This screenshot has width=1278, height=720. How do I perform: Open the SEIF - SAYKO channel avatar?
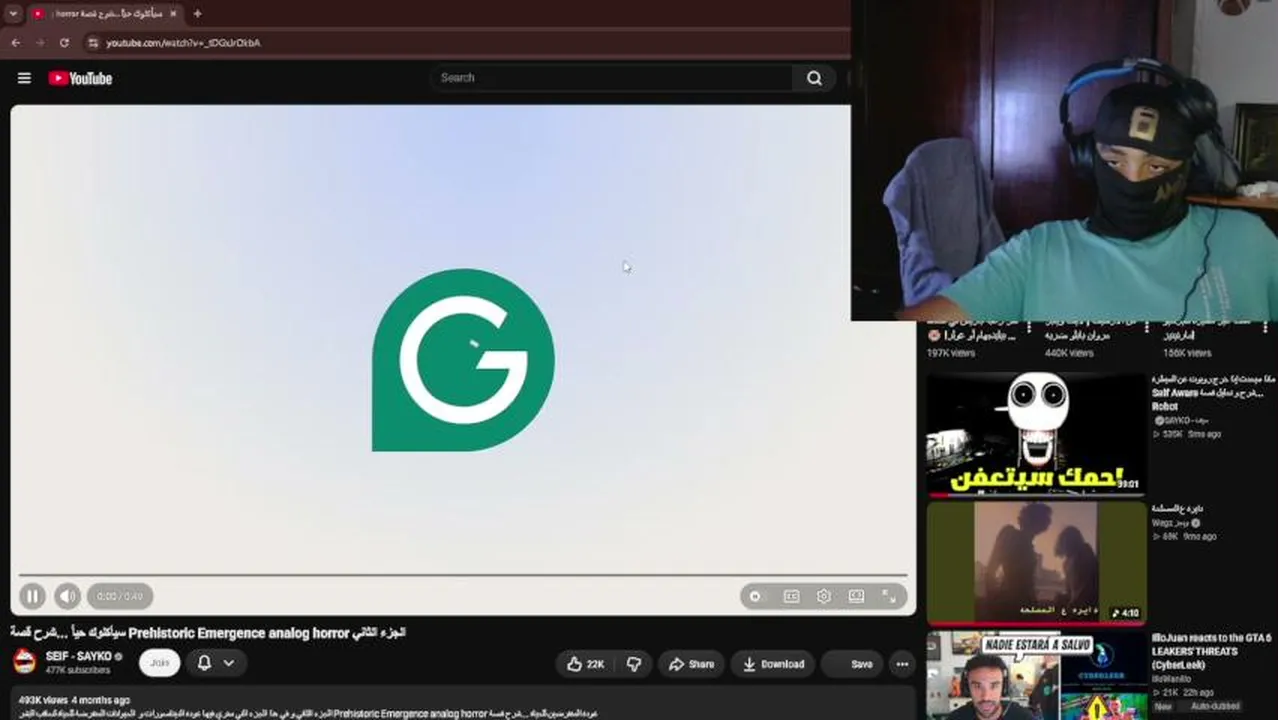tap(25, 662)
